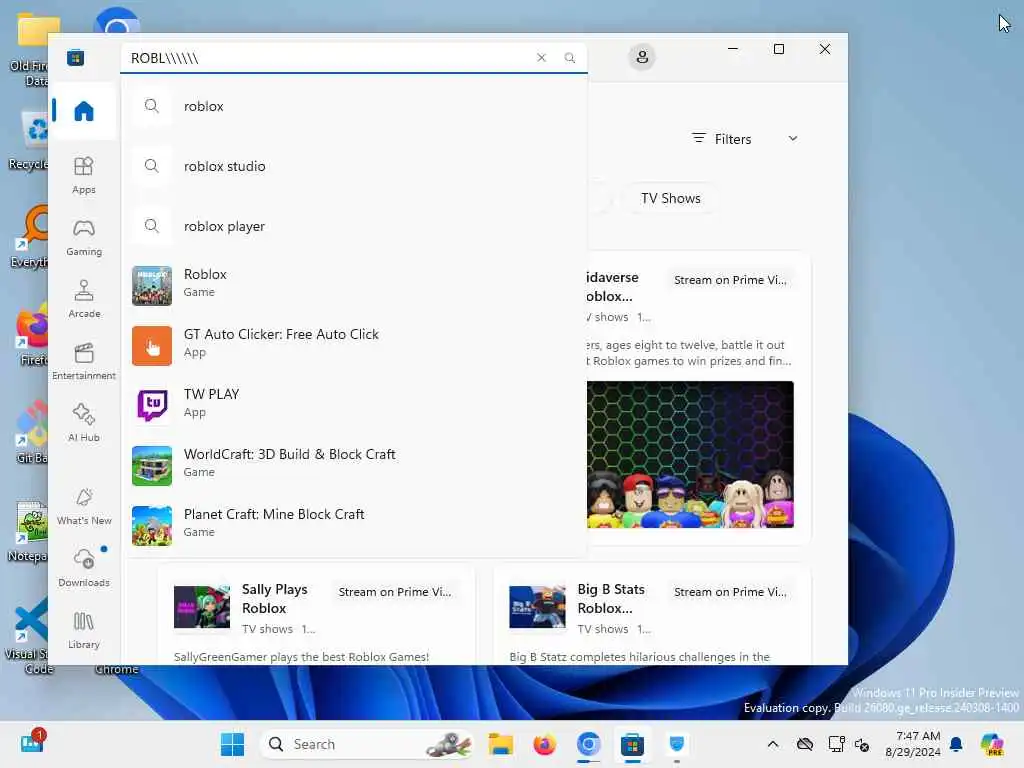Open What's New in sidebar
The image size is (1024, 768).
[x=84, y=506]
